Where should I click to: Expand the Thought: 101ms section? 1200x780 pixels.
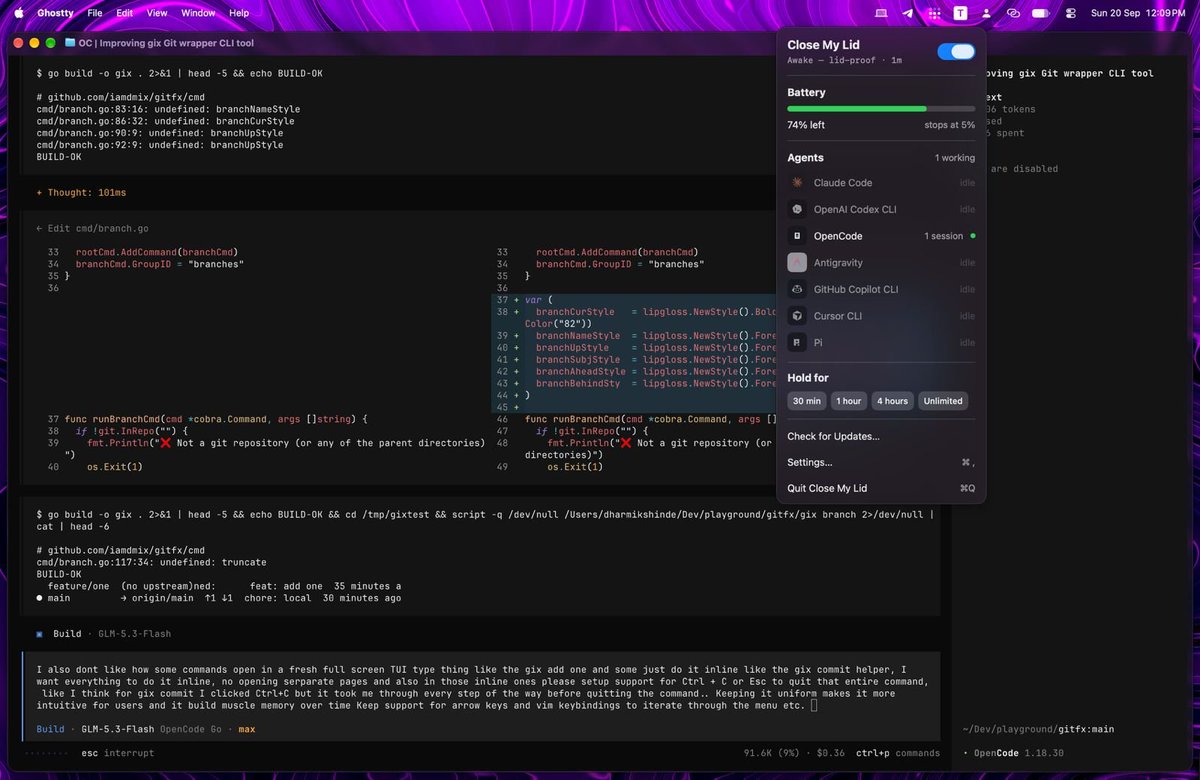81,192
